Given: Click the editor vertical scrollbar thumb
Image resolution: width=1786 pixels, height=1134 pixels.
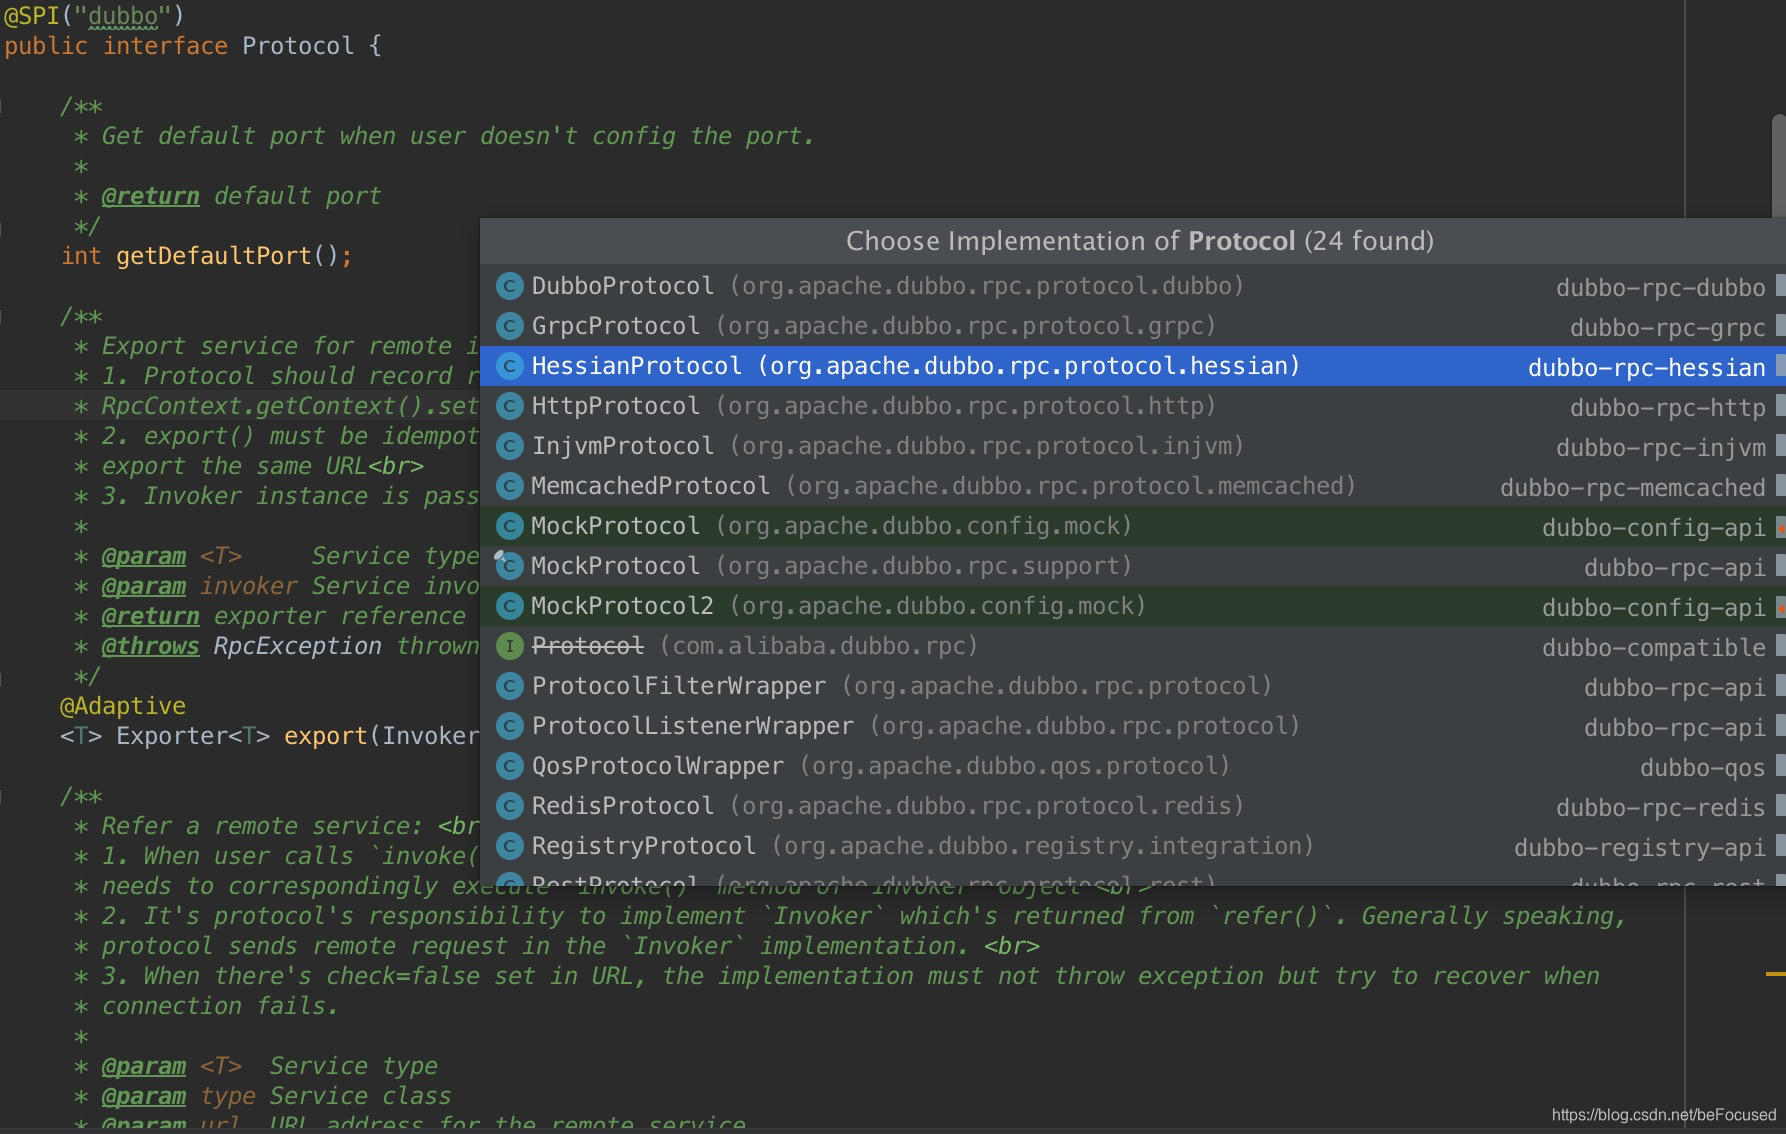Looking at the screenshot, I should tap(1779, 165).
